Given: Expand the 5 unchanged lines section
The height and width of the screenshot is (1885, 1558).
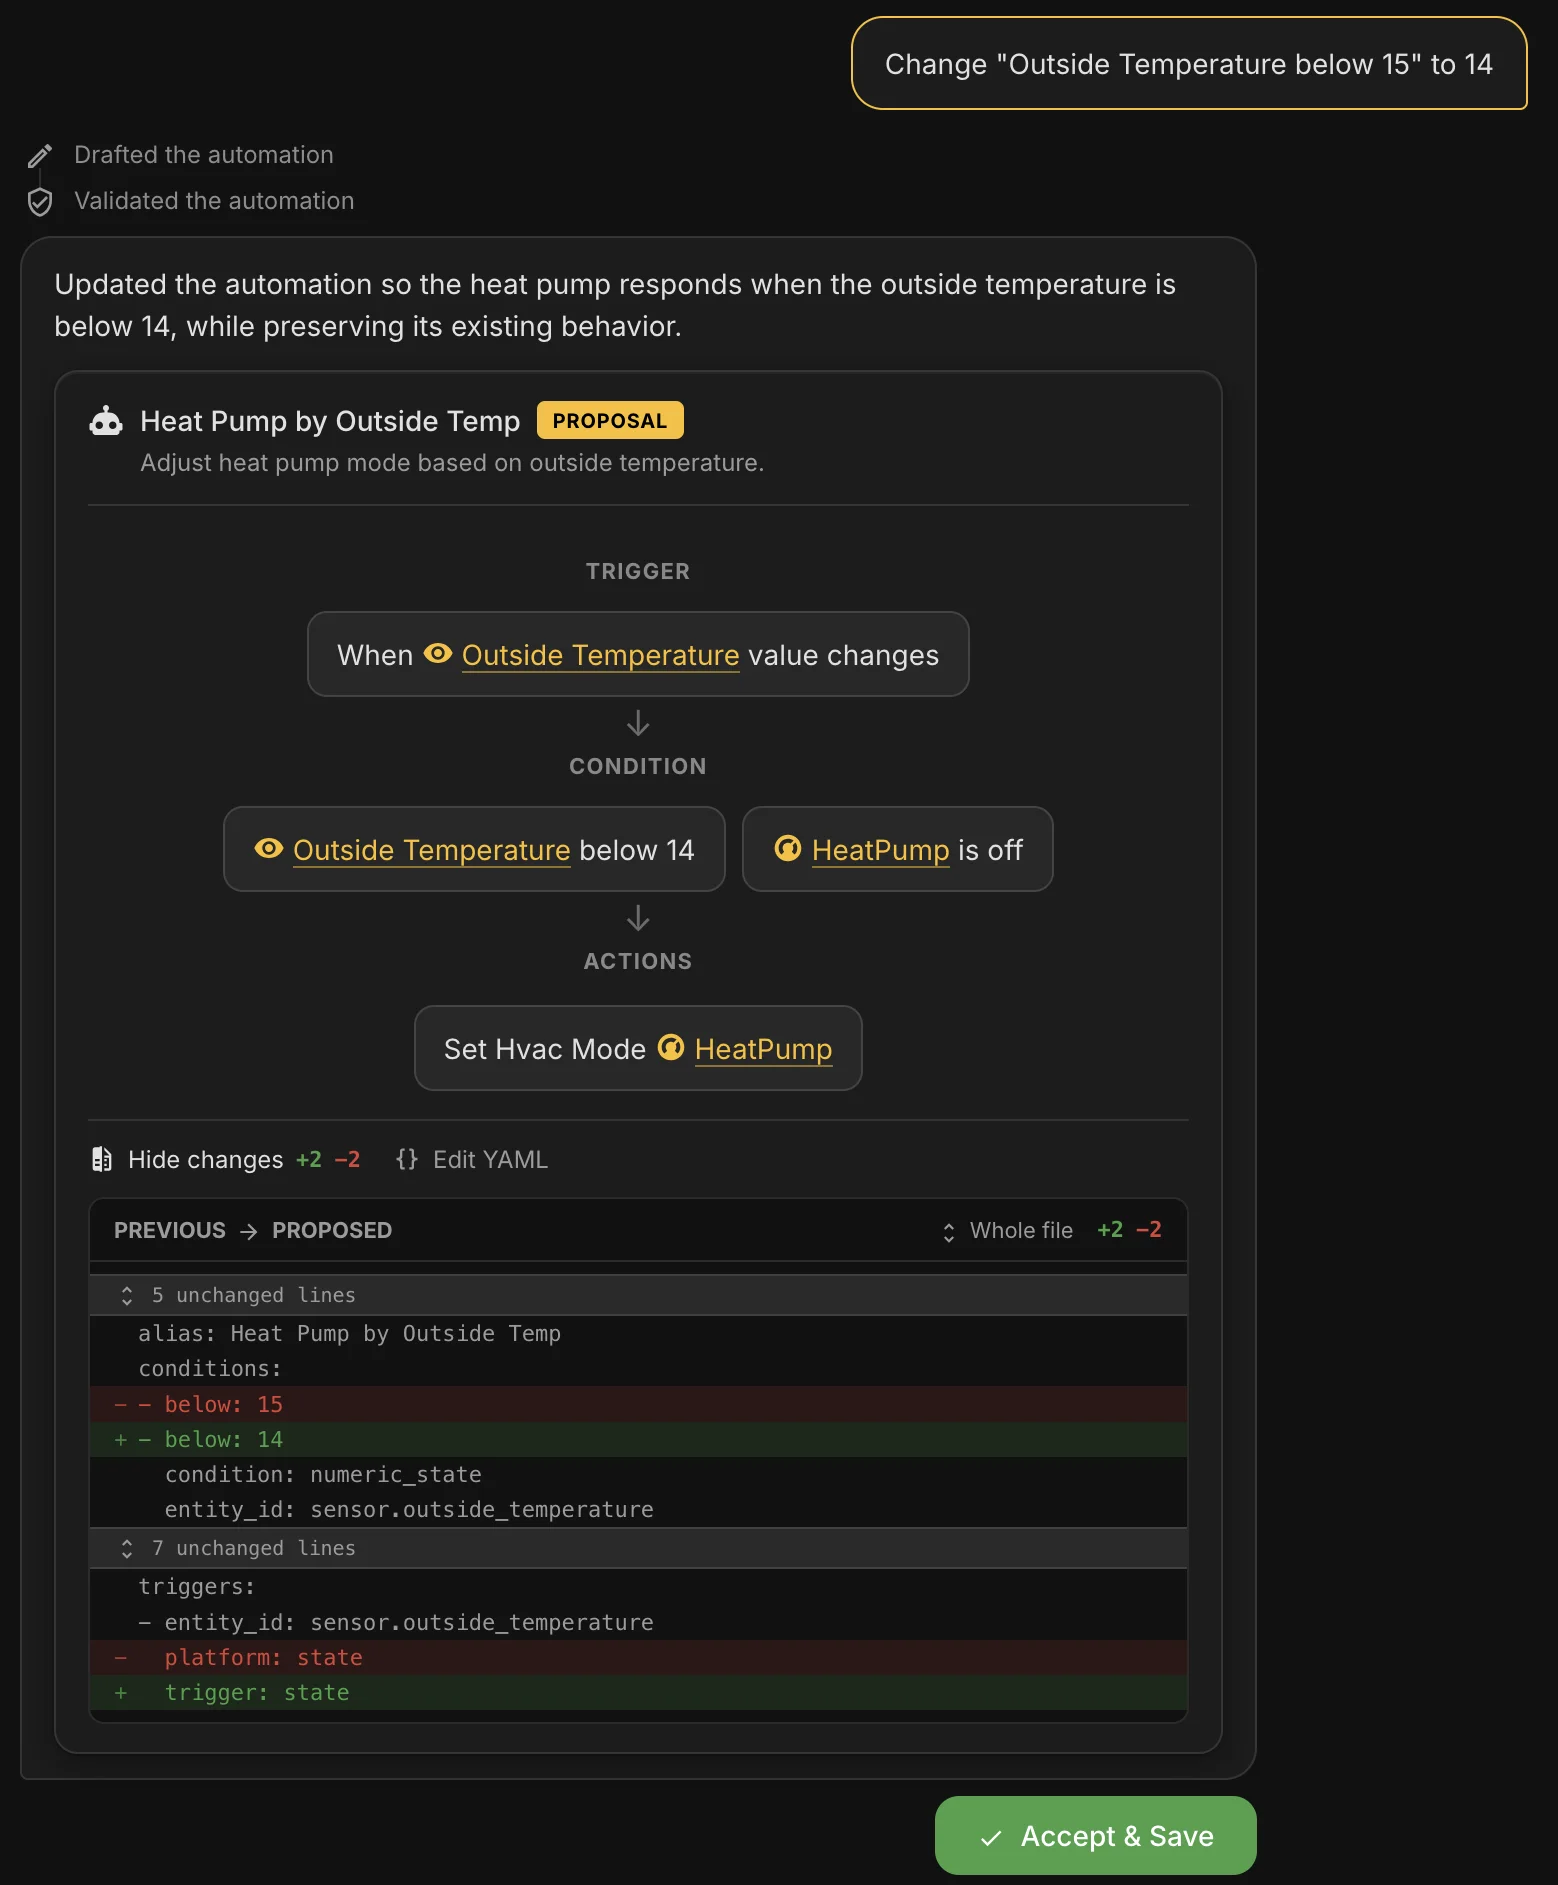Looking at the screenshot, I should click(x=638, y=1295).
